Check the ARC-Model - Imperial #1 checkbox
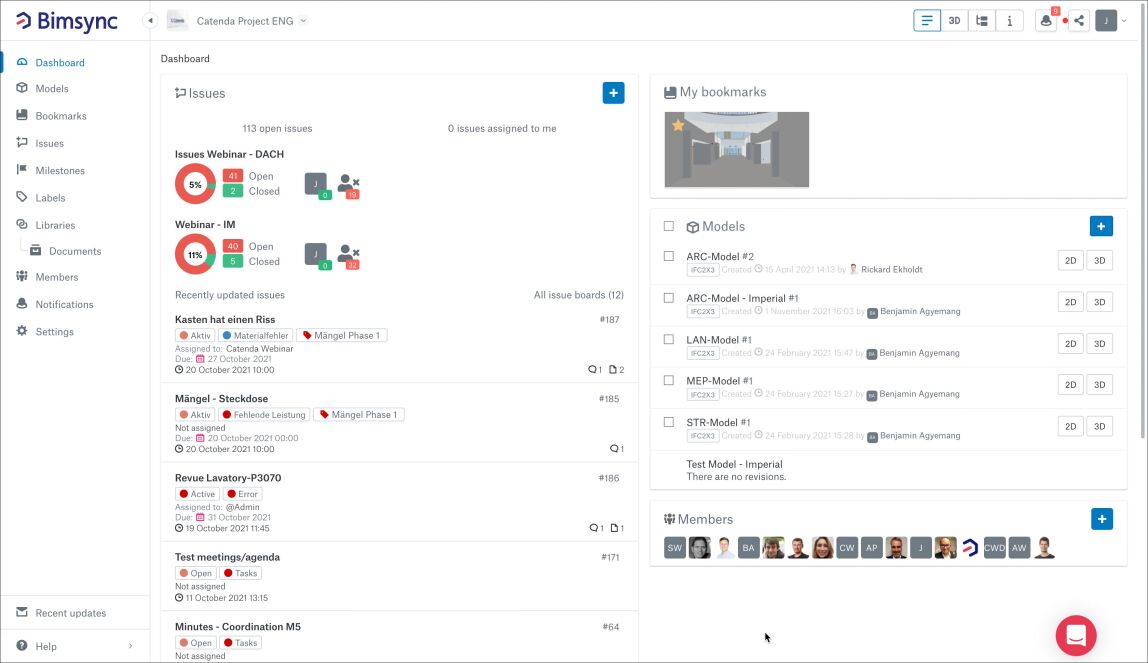1148x663 pixels. pyautogui.click(x=668, y=298)
